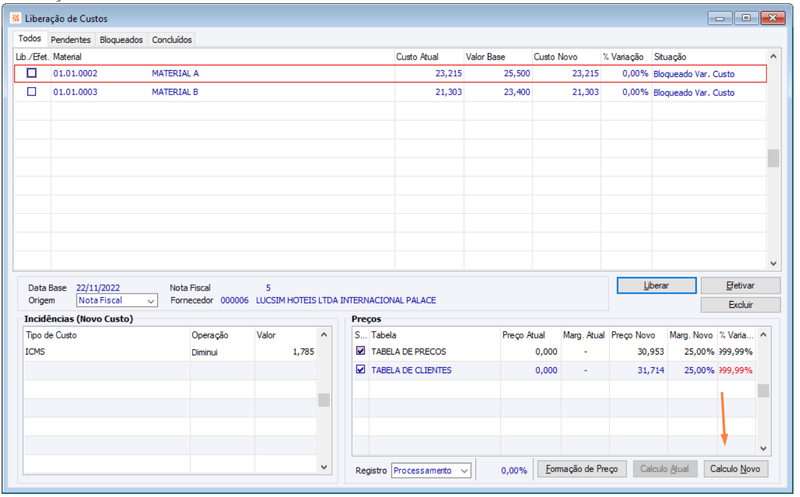The height and width of the screenshot is (497, 800).
Task: Click Situação of MATERIAL A row
Action: 694,74
